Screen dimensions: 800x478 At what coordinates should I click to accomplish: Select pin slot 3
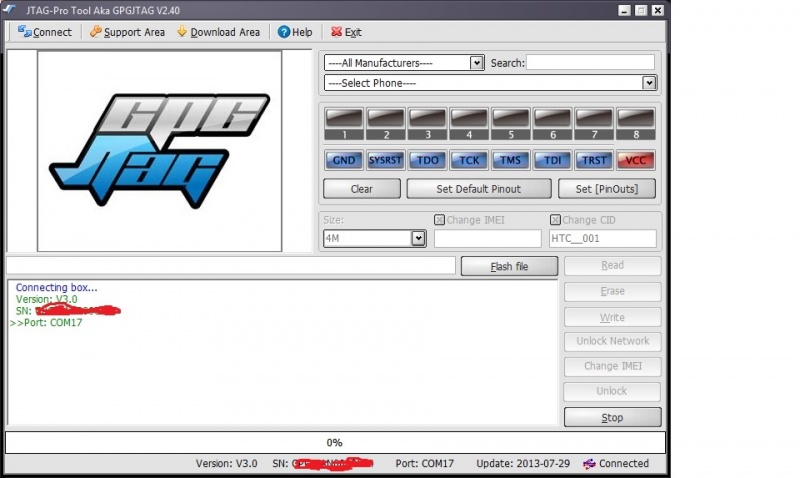[x=428, y=124]
